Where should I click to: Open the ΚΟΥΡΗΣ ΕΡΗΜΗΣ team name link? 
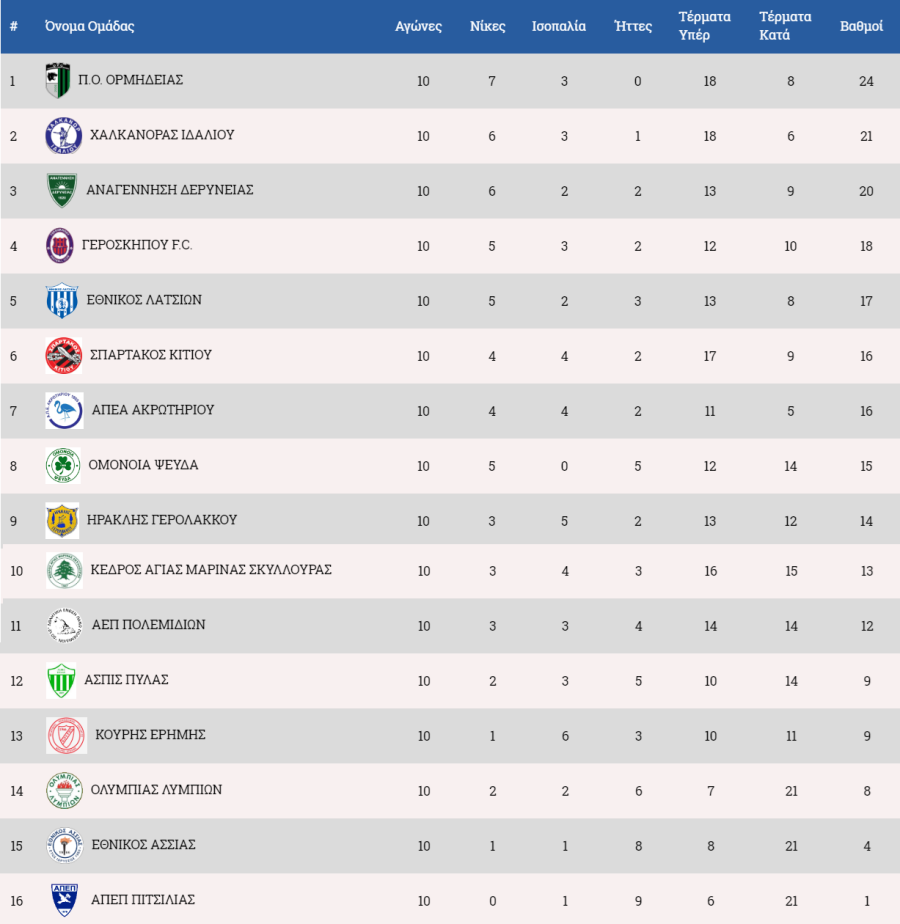click(x=150, y=734)
